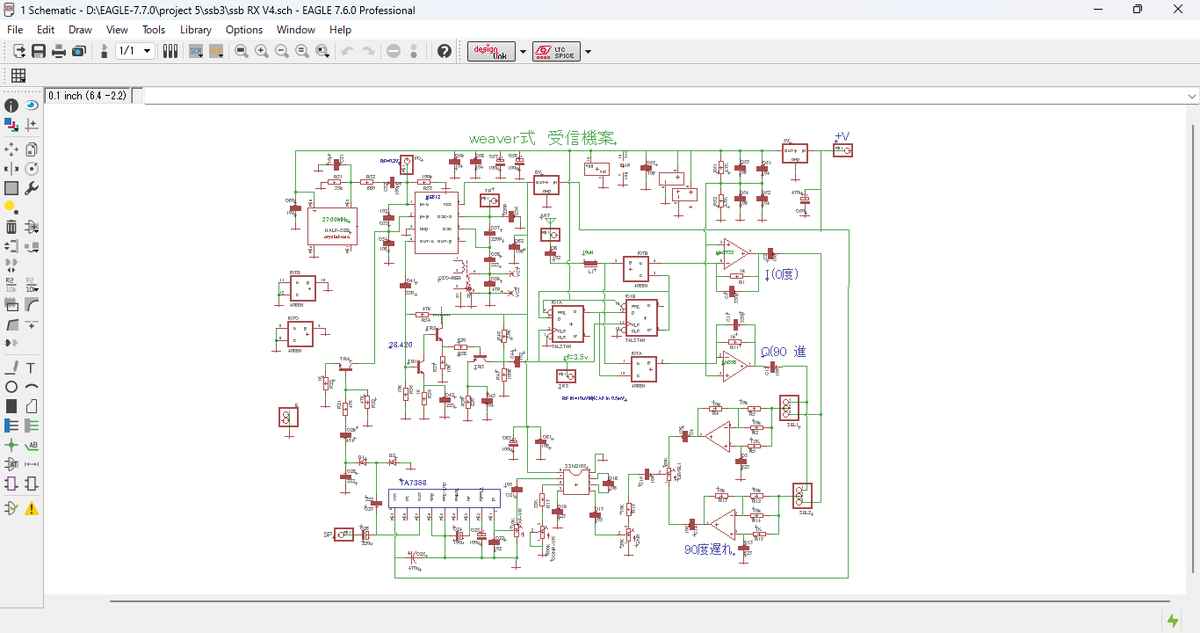This screenshot has width=1200, height=633.
Task: Toggle the grid settings button
Action: pyautogui.click(x=18, y=76)
